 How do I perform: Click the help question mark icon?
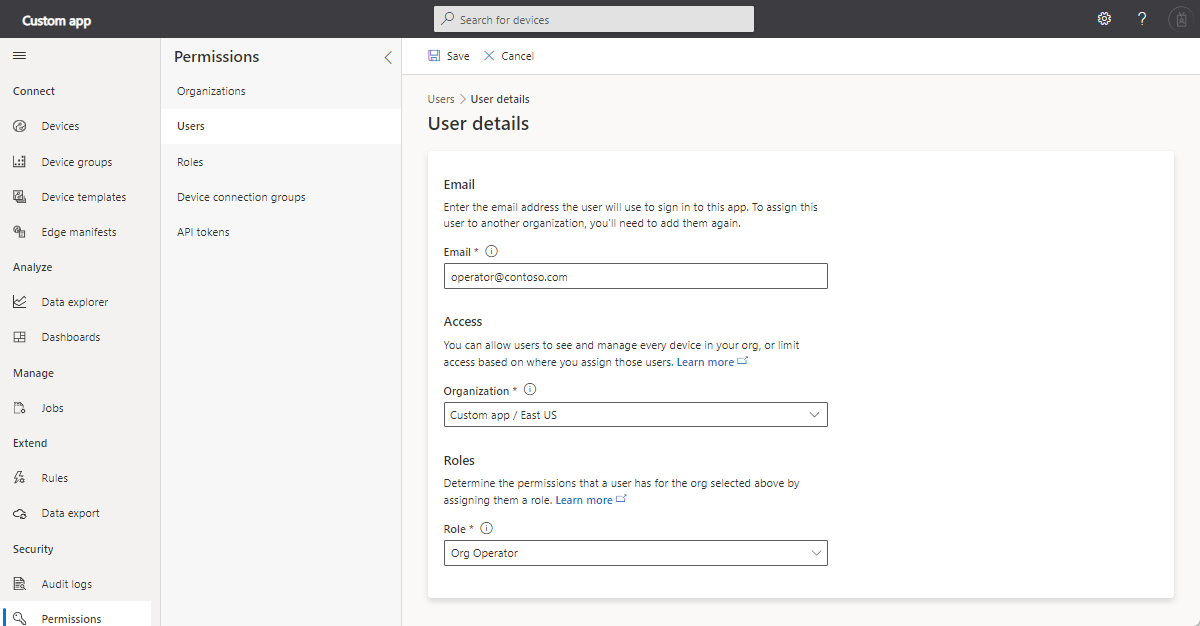[x=1142, y=19]
